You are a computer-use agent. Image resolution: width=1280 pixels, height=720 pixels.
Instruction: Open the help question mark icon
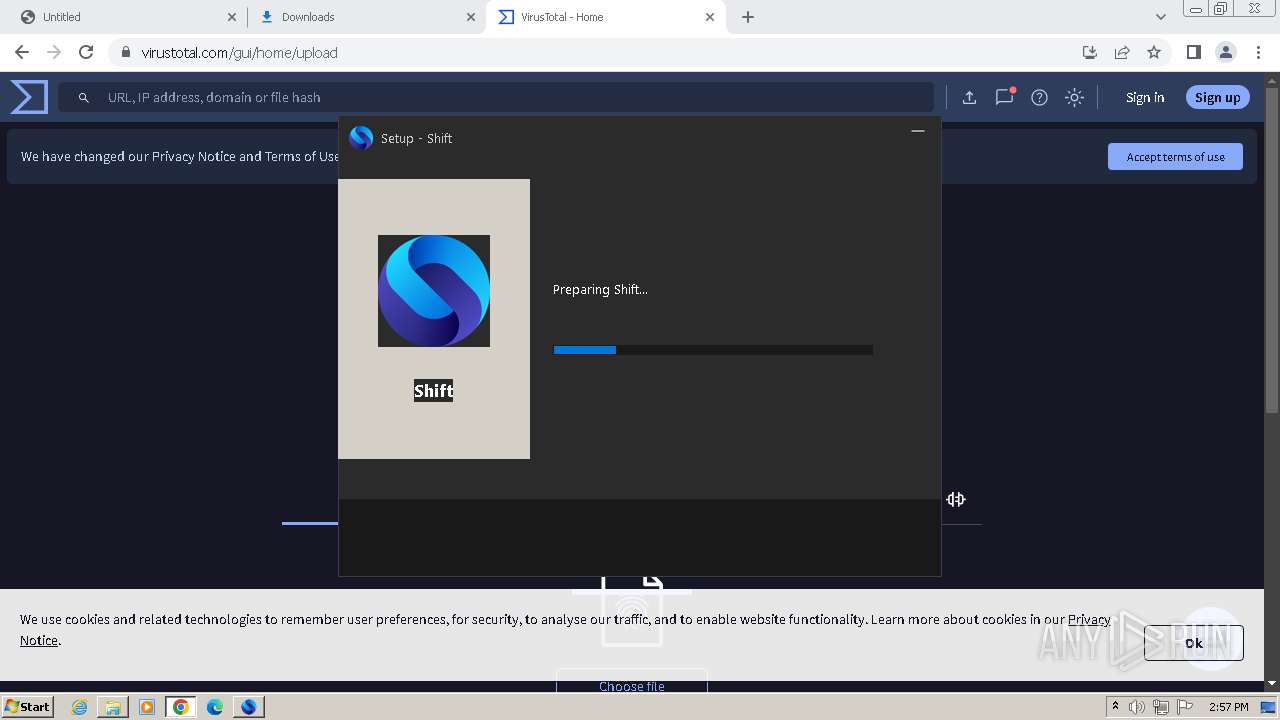pos(1039,97)
